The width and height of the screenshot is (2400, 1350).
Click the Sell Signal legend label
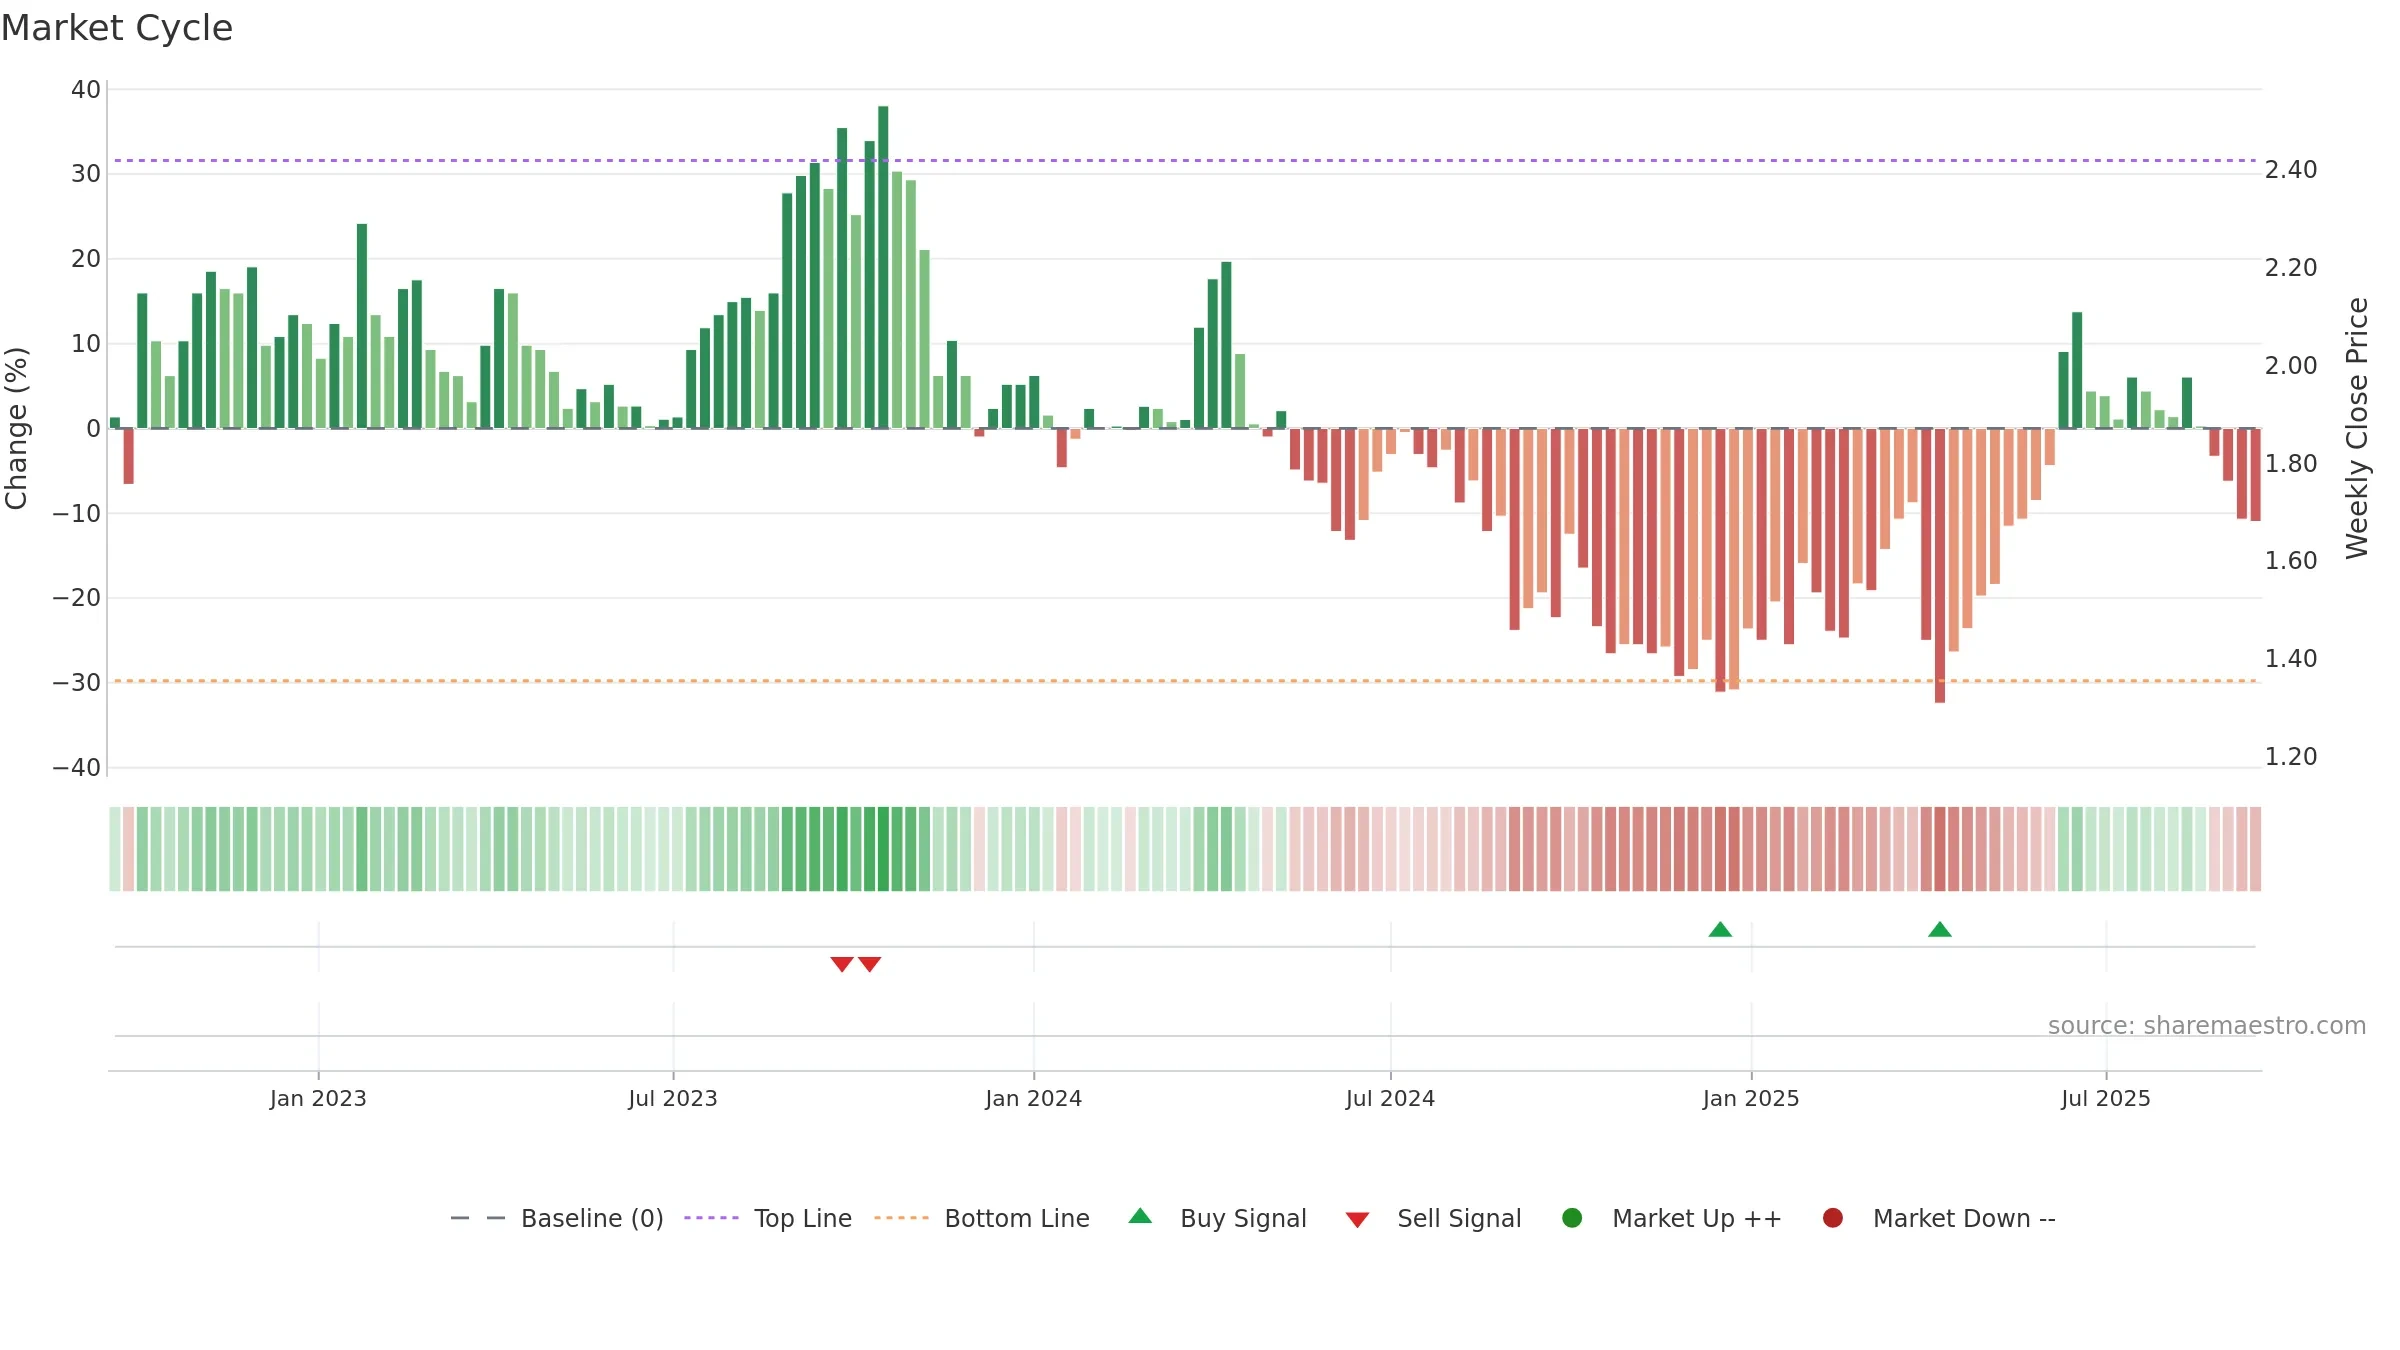click(1459, 1218)
